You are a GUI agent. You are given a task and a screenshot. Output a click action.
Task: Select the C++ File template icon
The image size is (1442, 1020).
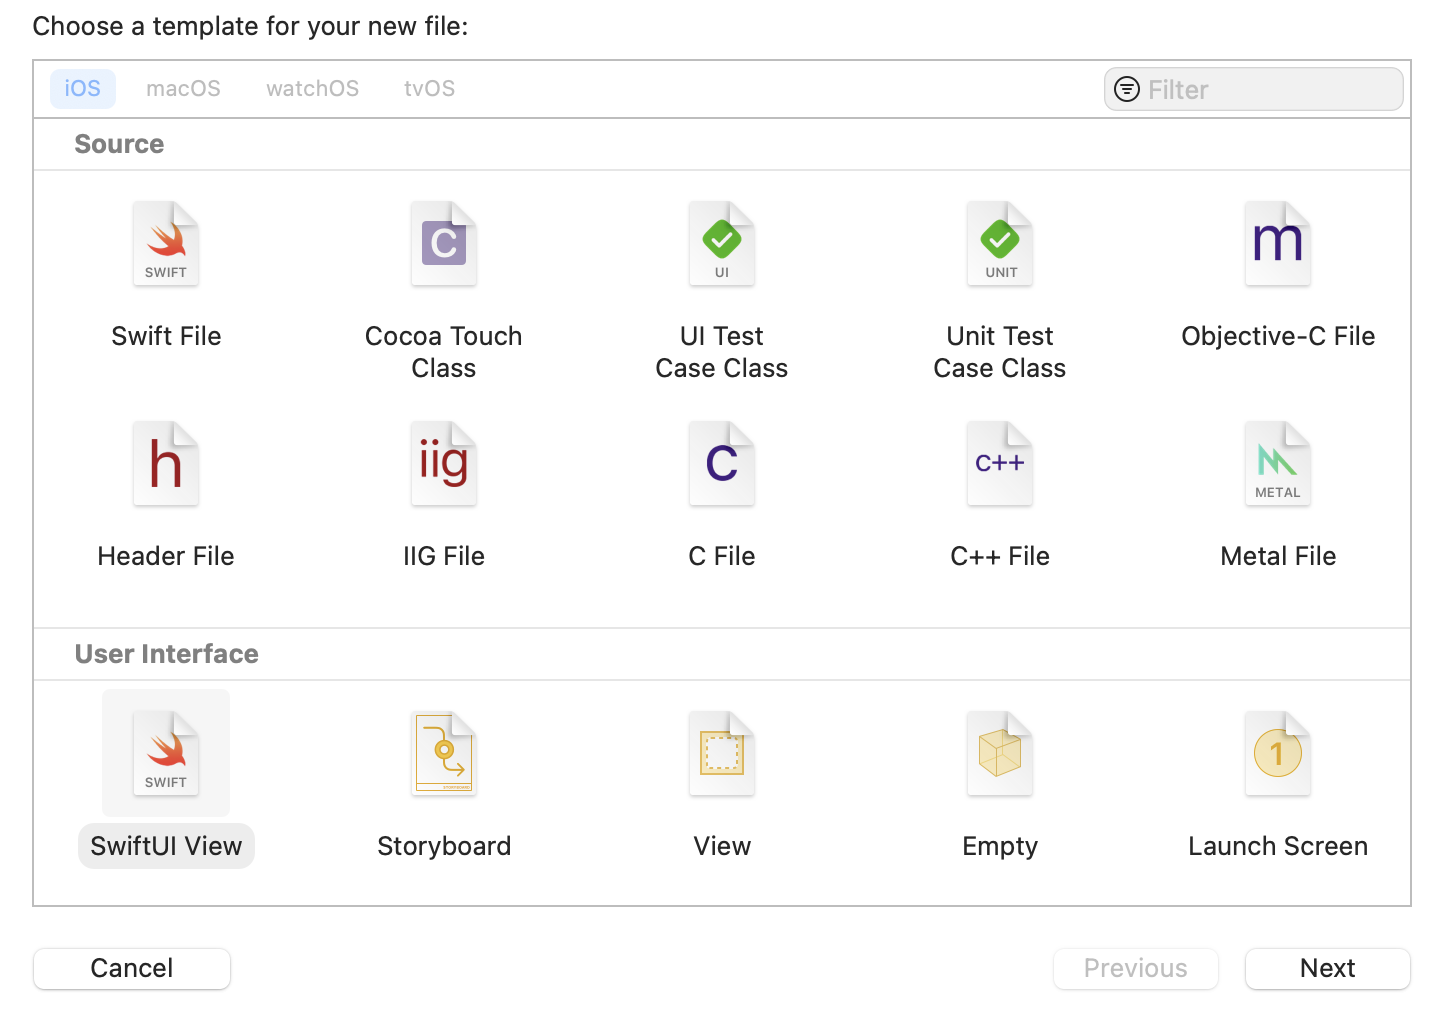coord(1000,464)
